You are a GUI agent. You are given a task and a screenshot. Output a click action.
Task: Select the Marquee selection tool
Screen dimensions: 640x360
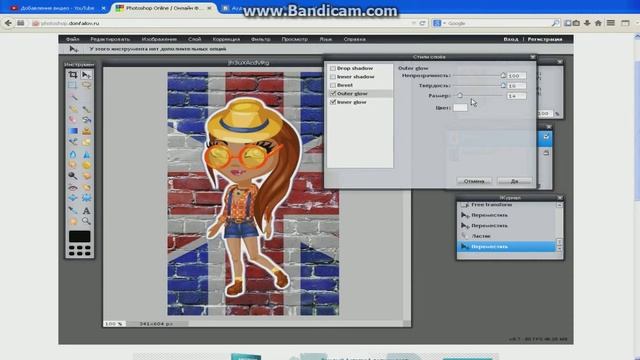[73, 85]
